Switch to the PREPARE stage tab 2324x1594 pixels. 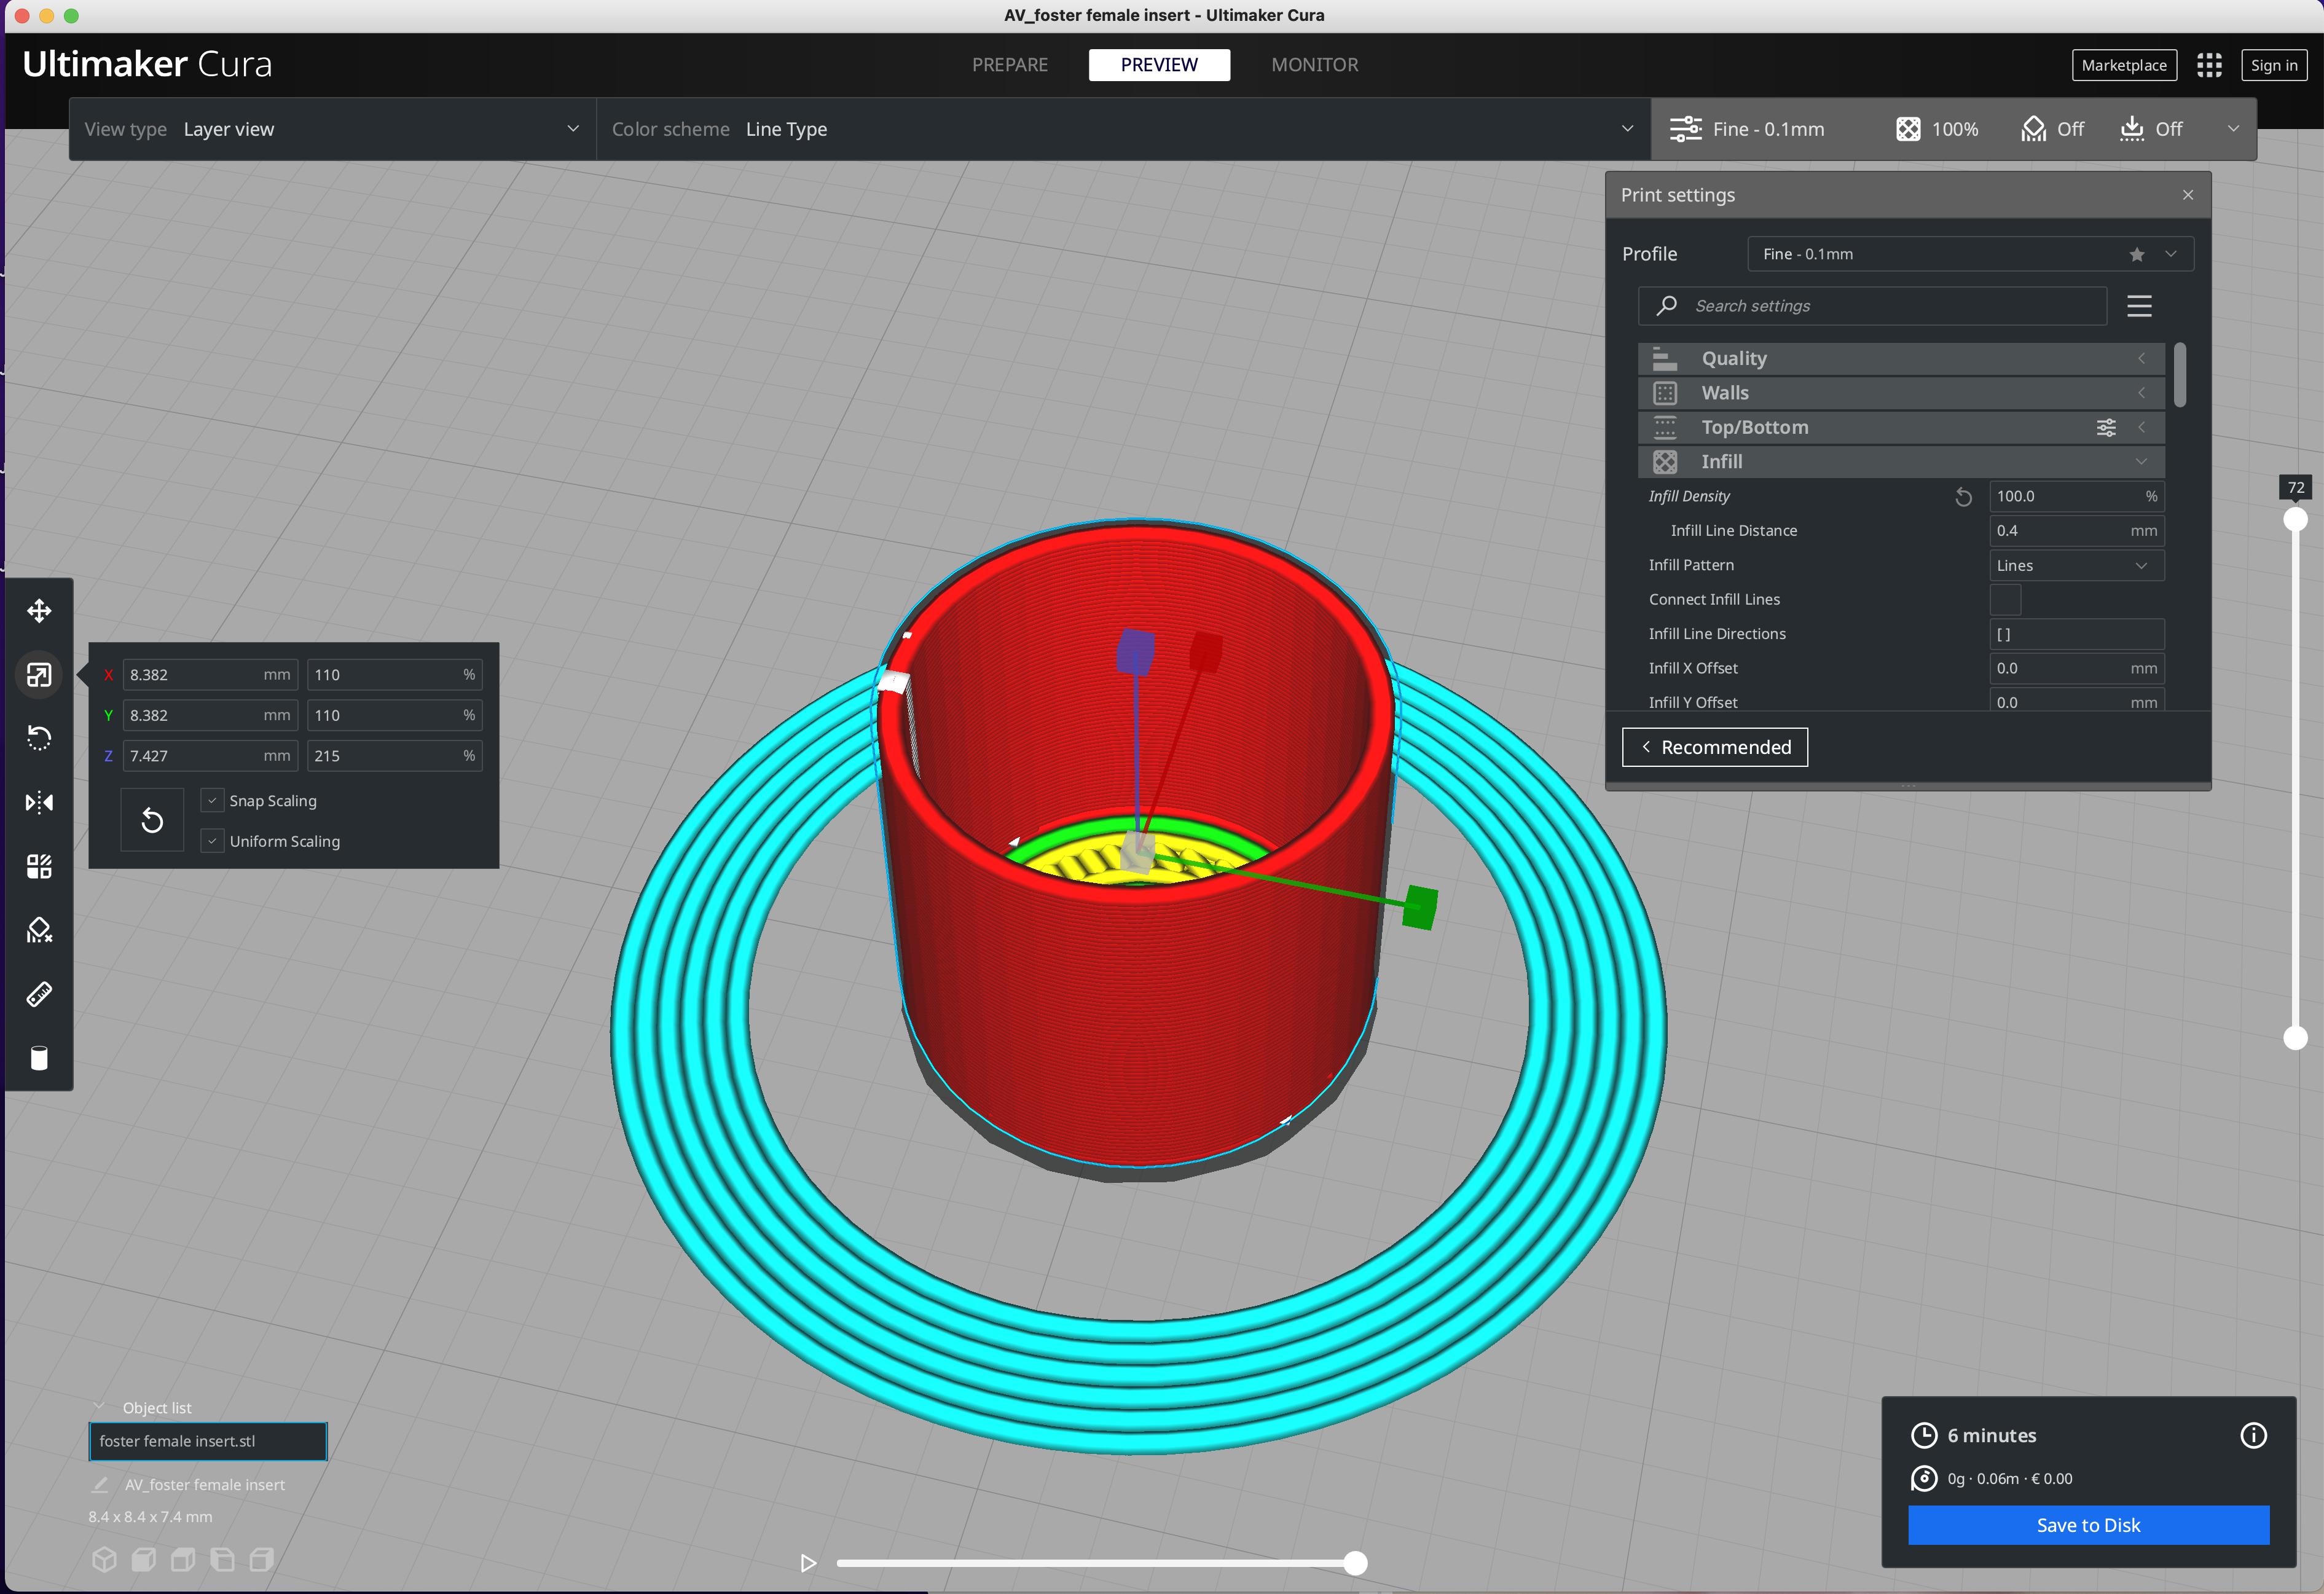[1010, 65]
